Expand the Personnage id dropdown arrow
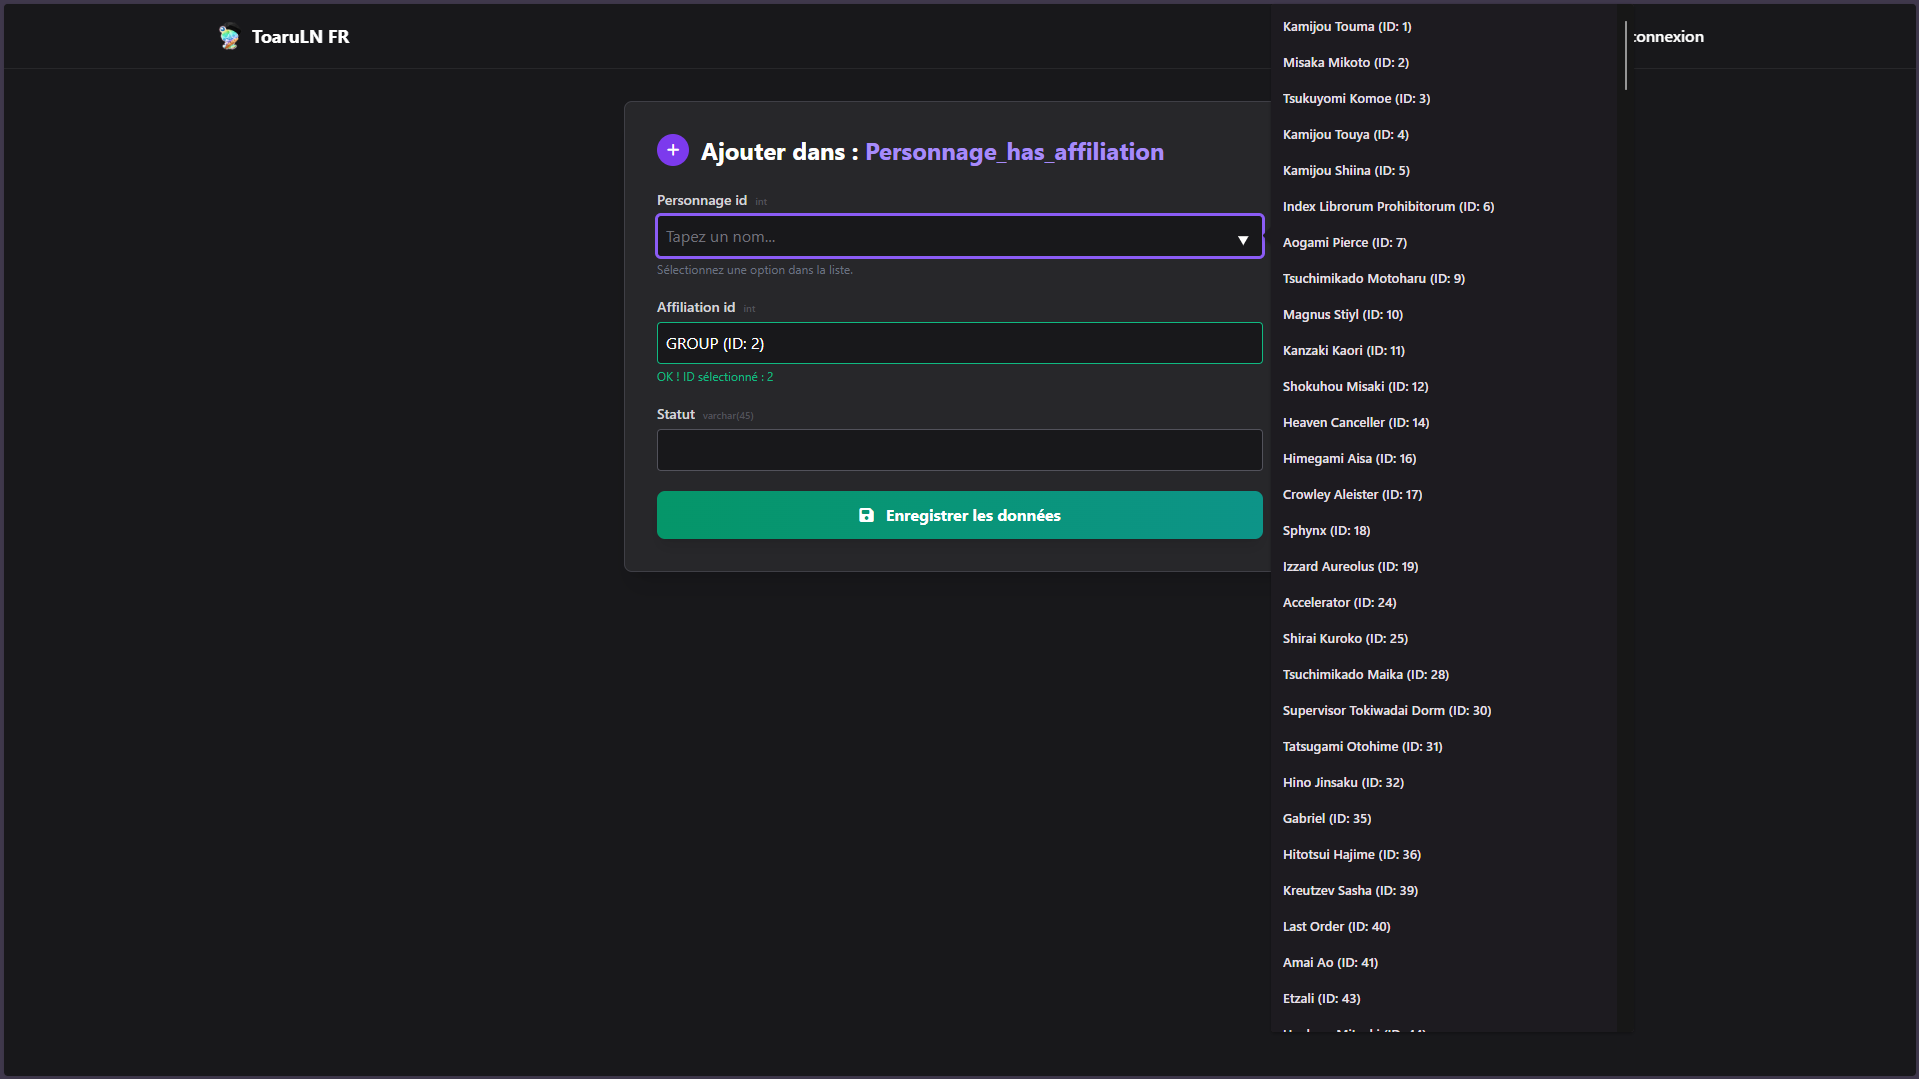Screen dimensions: 1919x1079 click(1243, 240)
